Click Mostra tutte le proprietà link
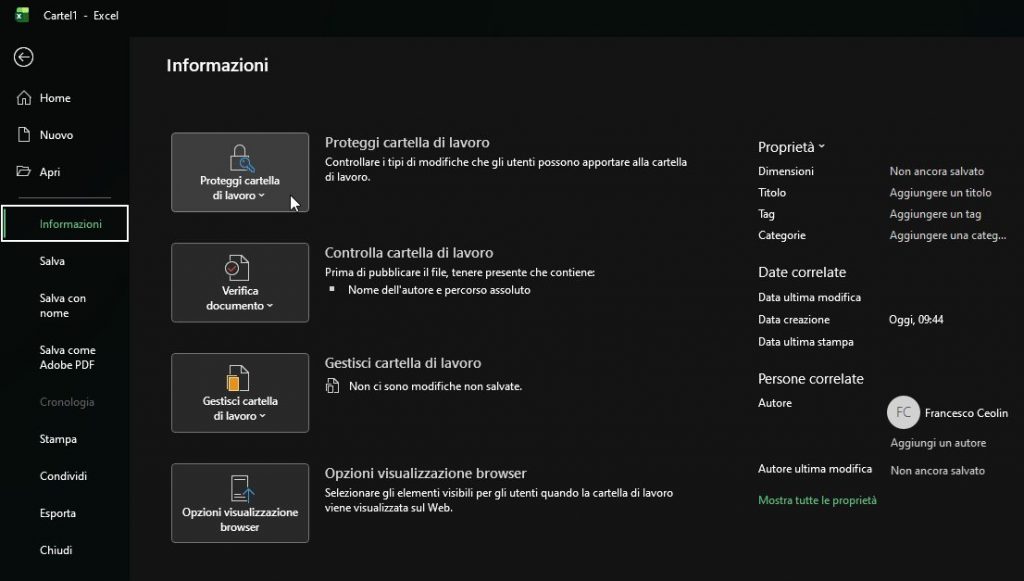 817,500
